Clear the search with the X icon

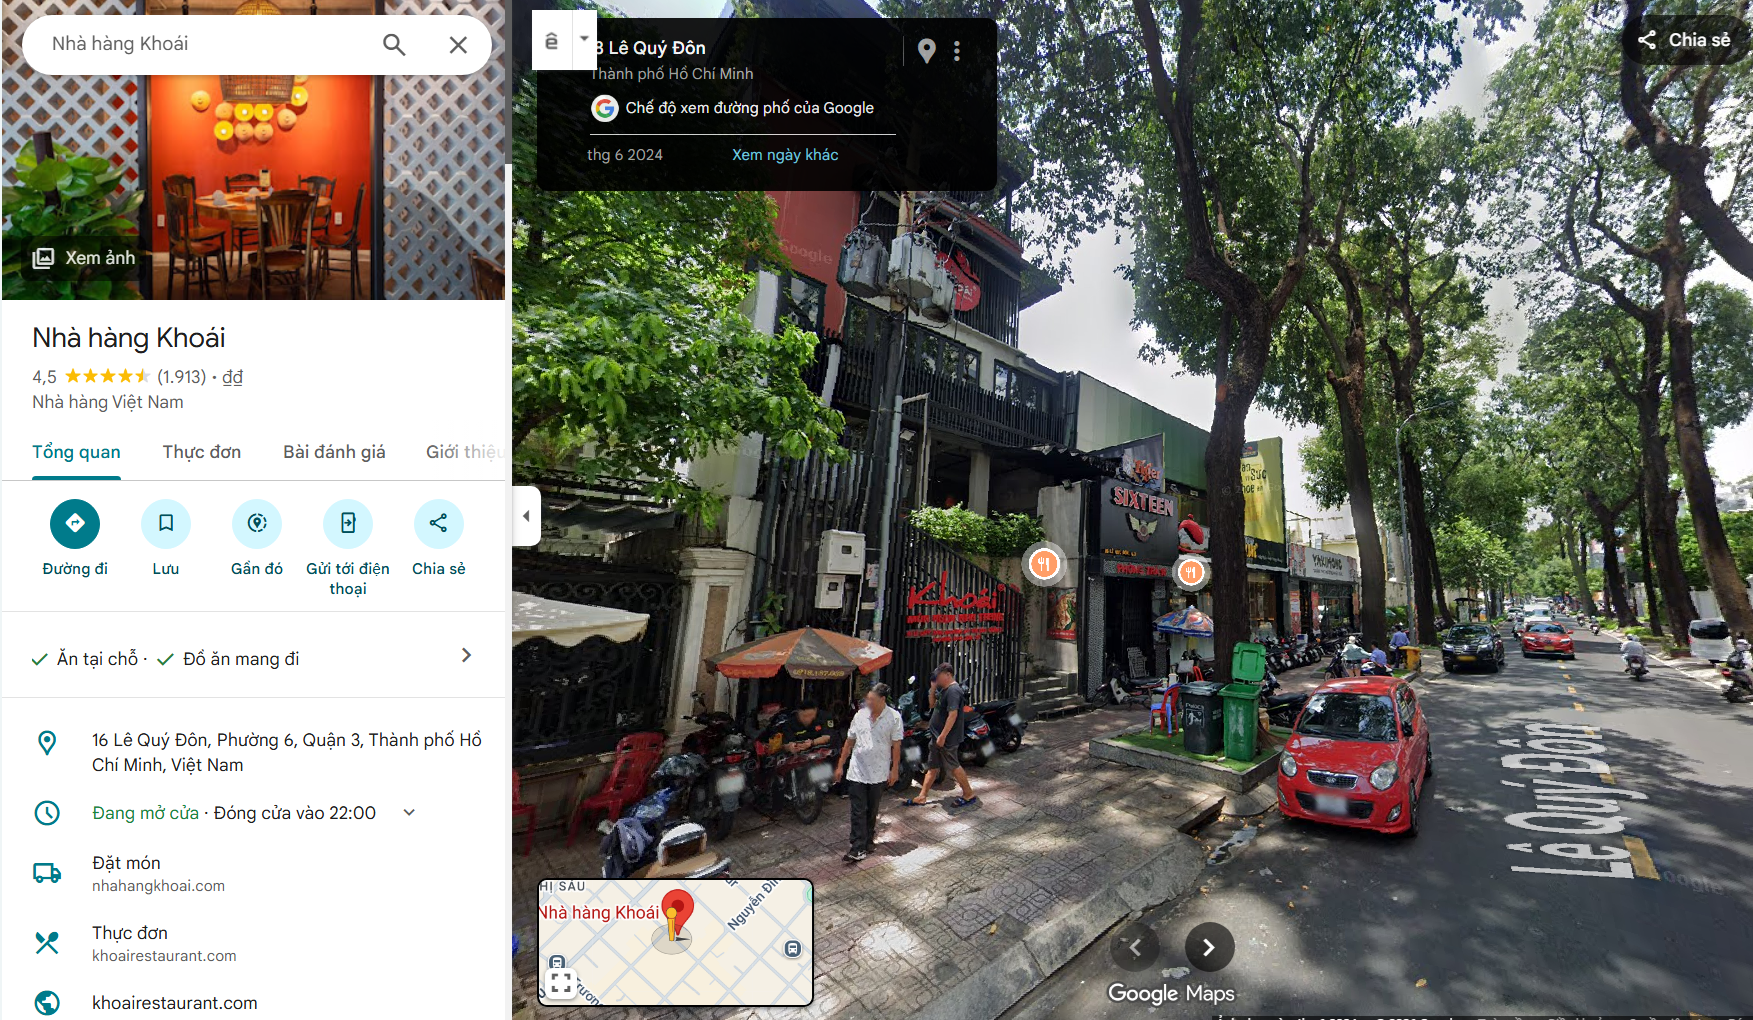458,44
